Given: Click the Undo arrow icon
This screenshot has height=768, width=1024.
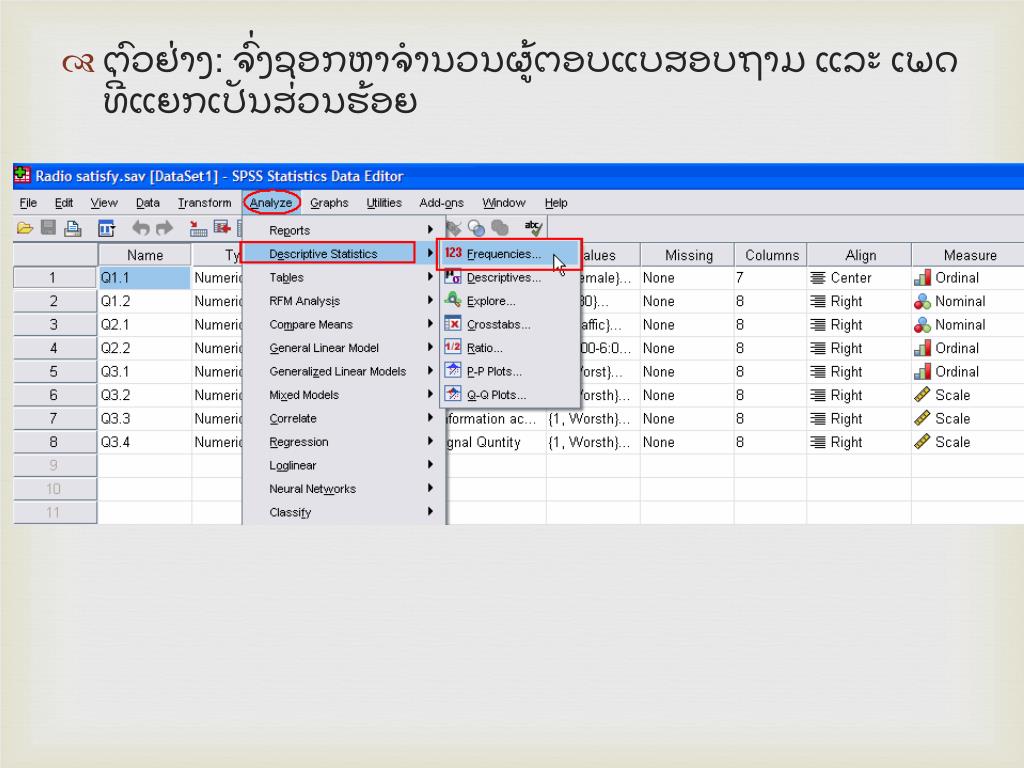Looking at the screenshot, I should point(140,228).
